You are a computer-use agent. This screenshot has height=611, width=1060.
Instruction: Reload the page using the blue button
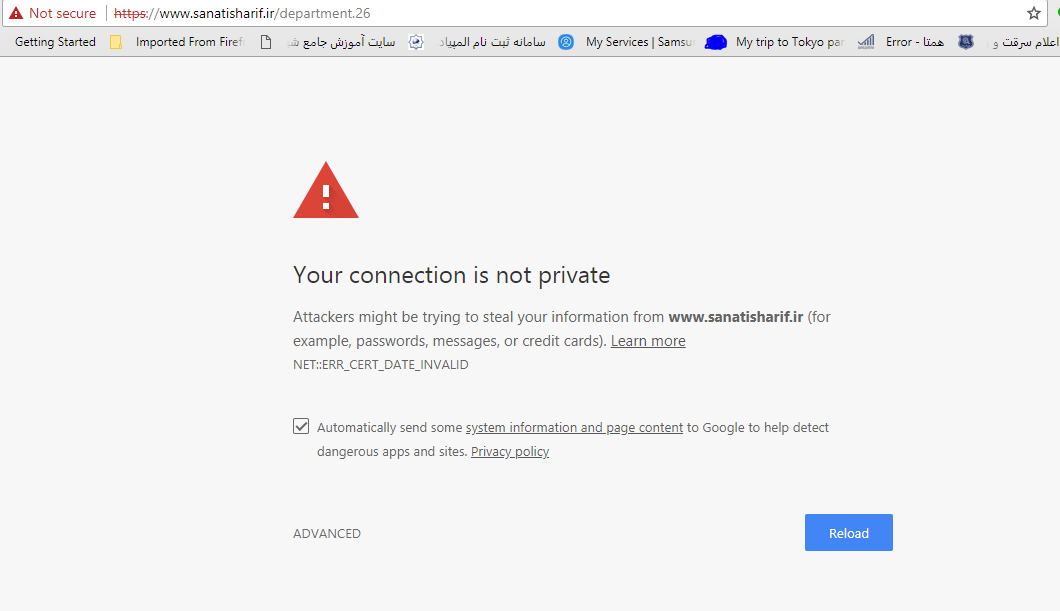click(848, 533)
